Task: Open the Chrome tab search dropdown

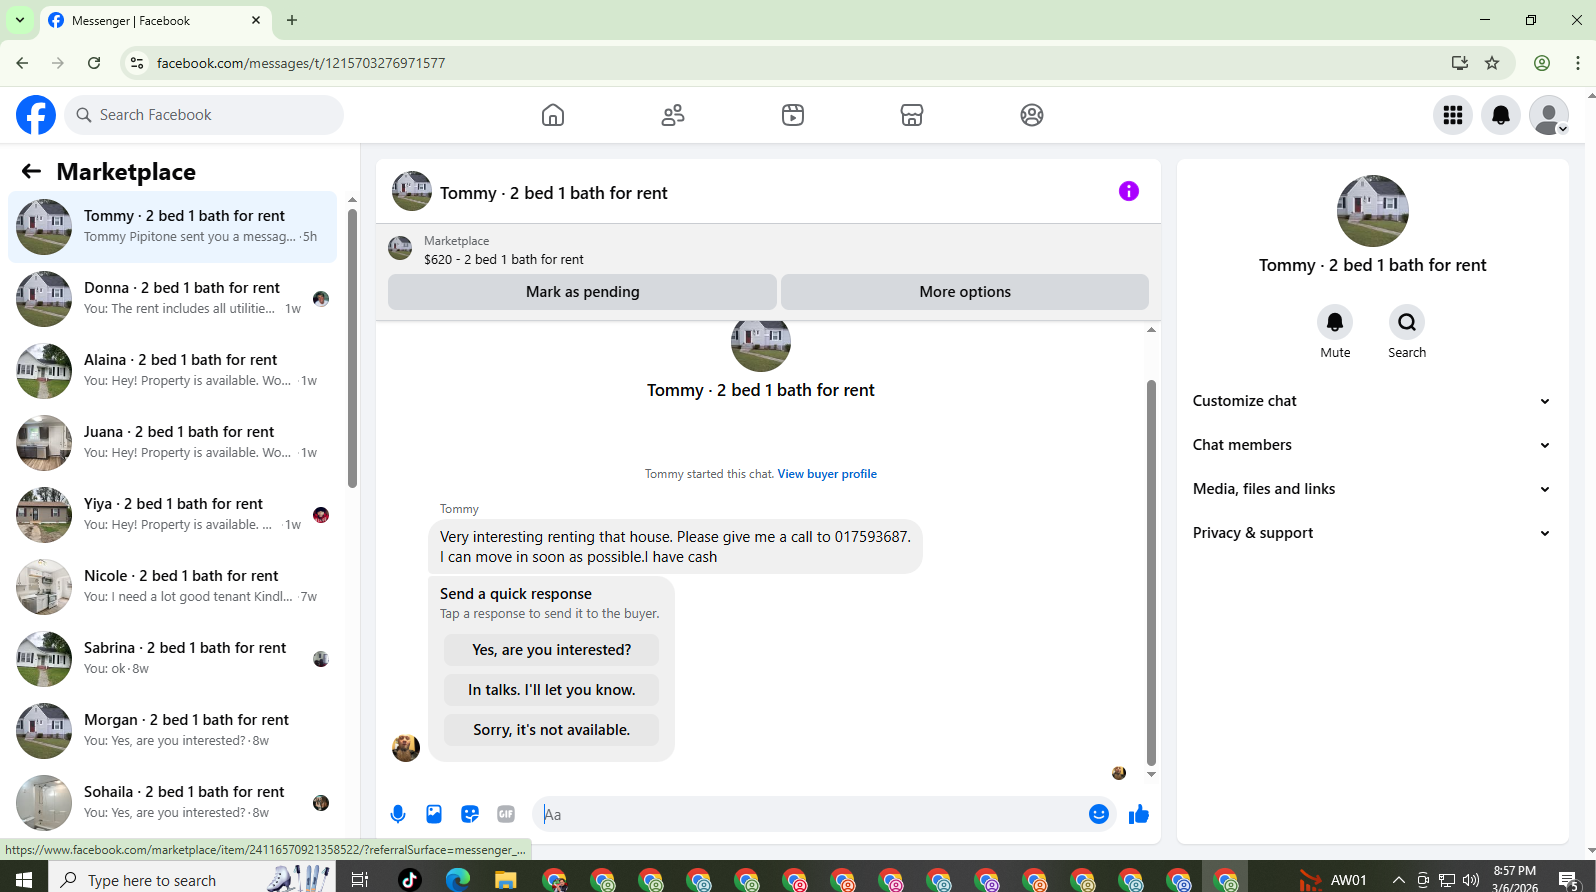Action: pyautogui.click(x=20, y=20)
